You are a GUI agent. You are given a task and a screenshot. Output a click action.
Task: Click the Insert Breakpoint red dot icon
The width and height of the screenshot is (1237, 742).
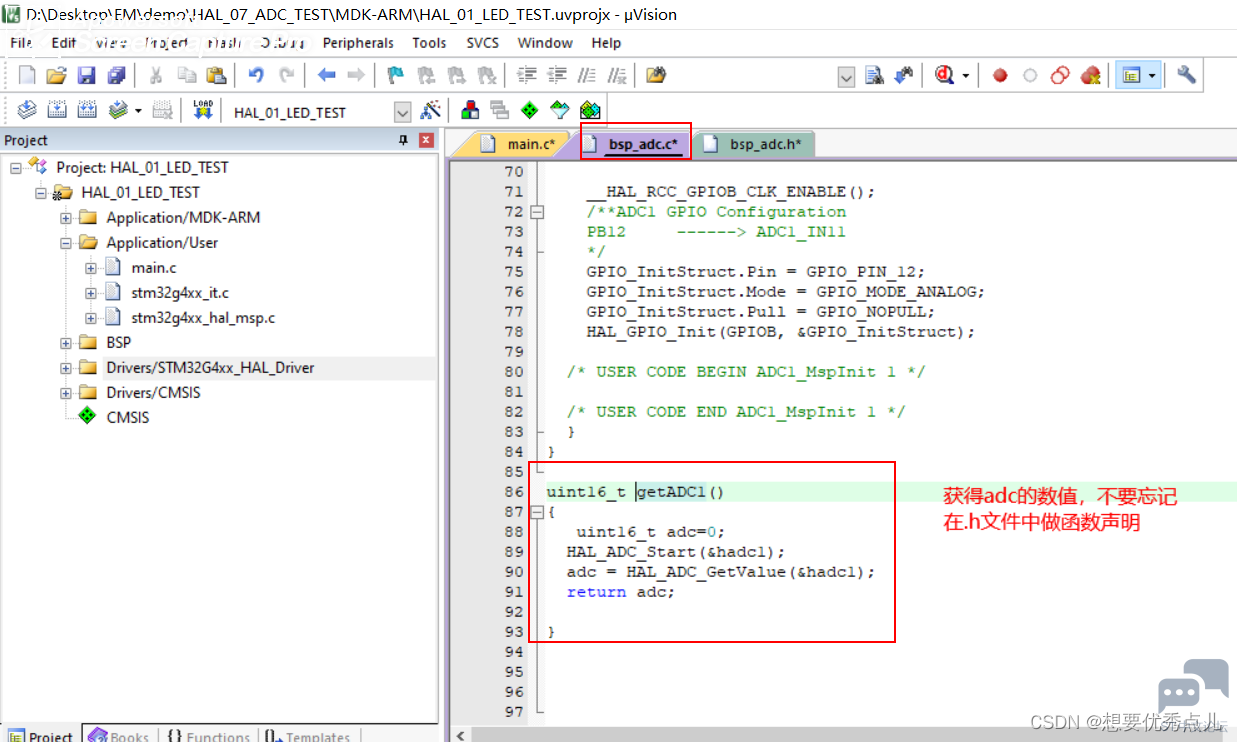(1000, 75)
